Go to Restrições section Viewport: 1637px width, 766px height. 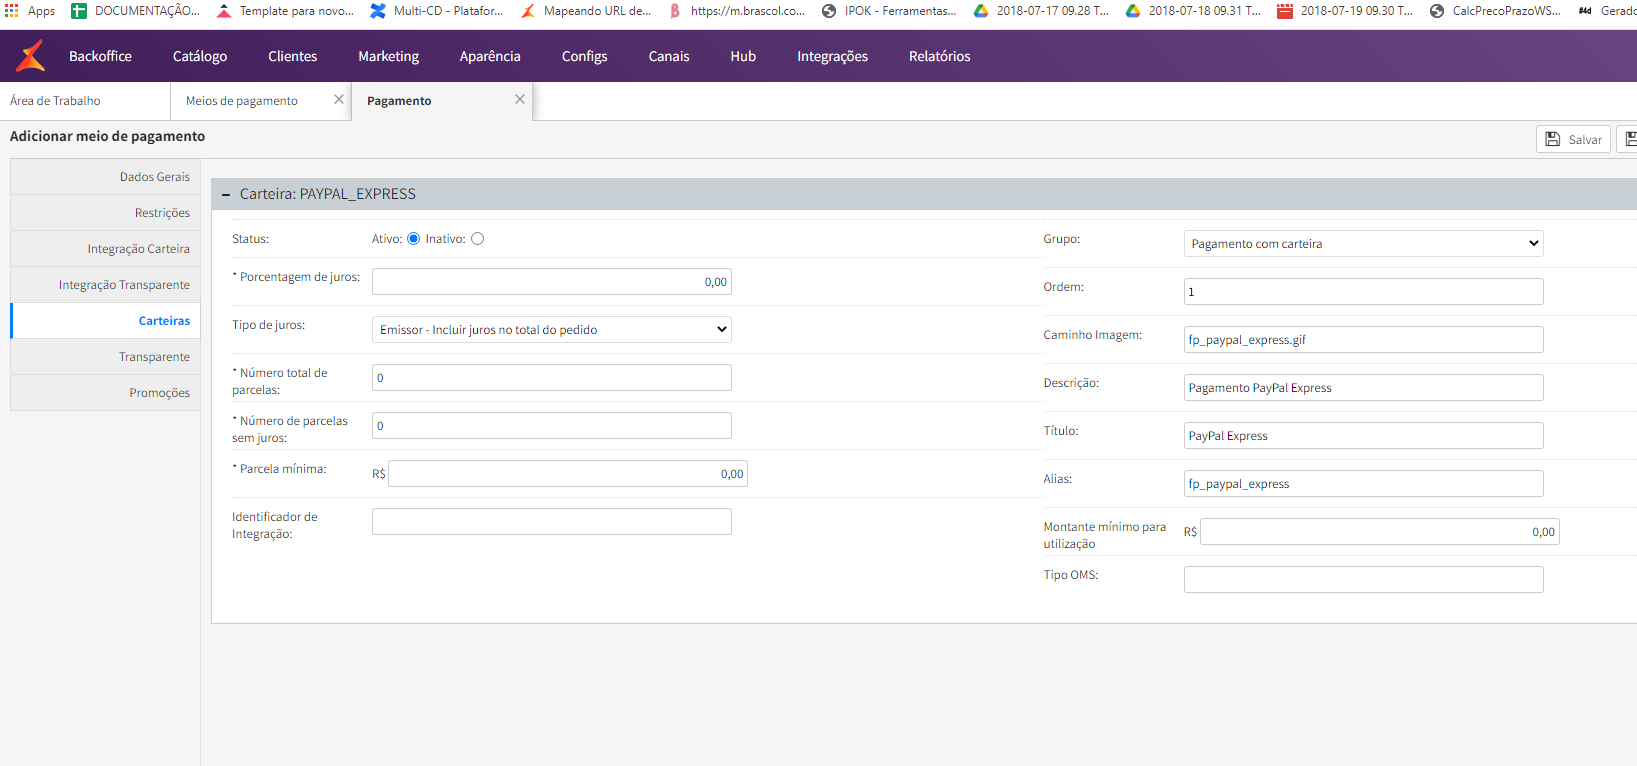coord(105,213)
